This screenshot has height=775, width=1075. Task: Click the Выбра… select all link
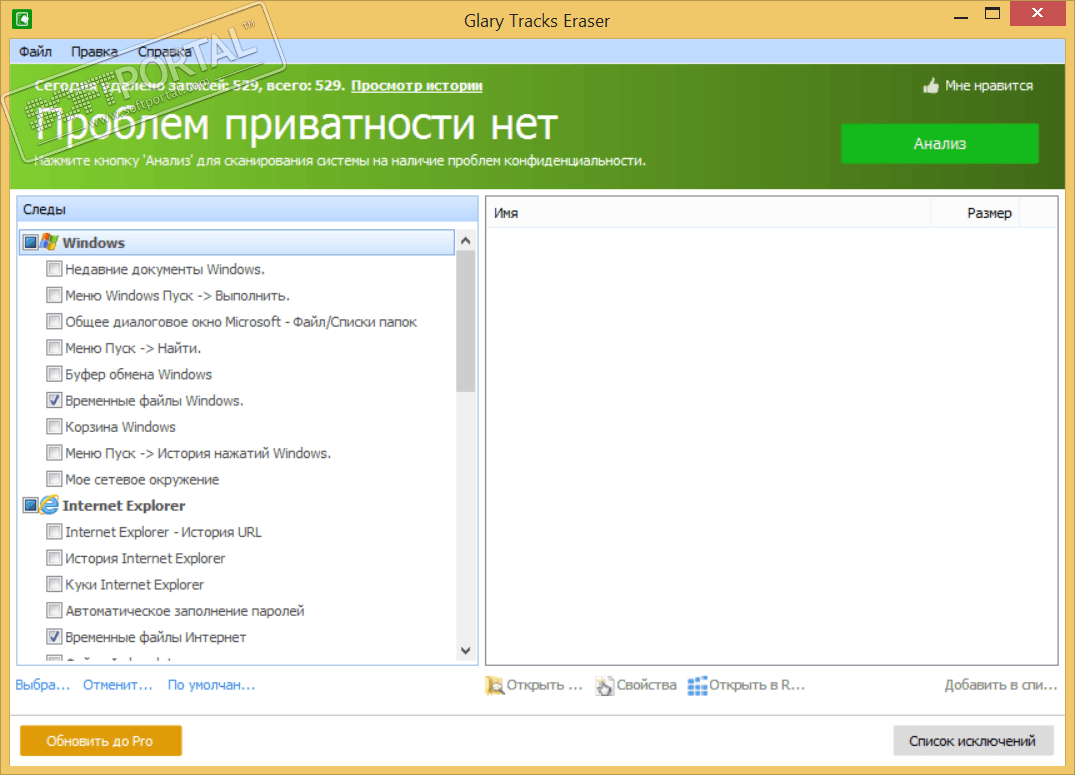coord(43,685)
